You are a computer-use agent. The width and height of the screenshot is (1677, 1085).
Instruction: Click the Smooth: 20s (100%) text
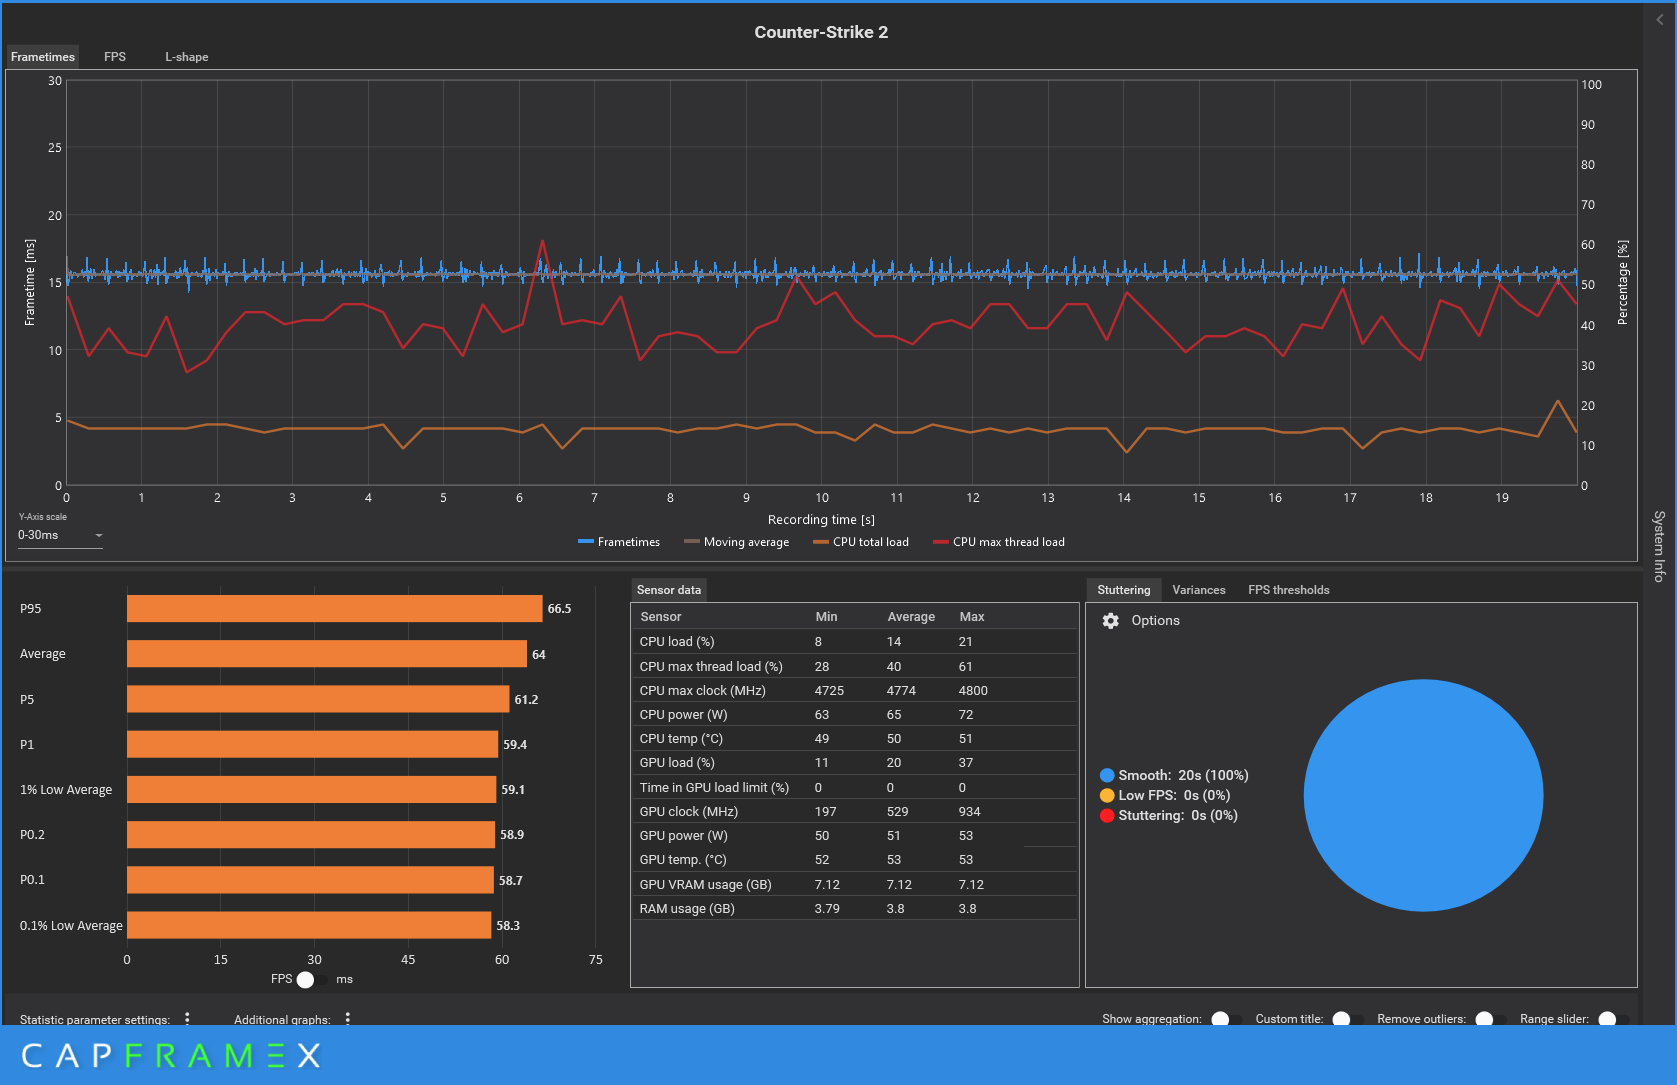pos(1183,775)
